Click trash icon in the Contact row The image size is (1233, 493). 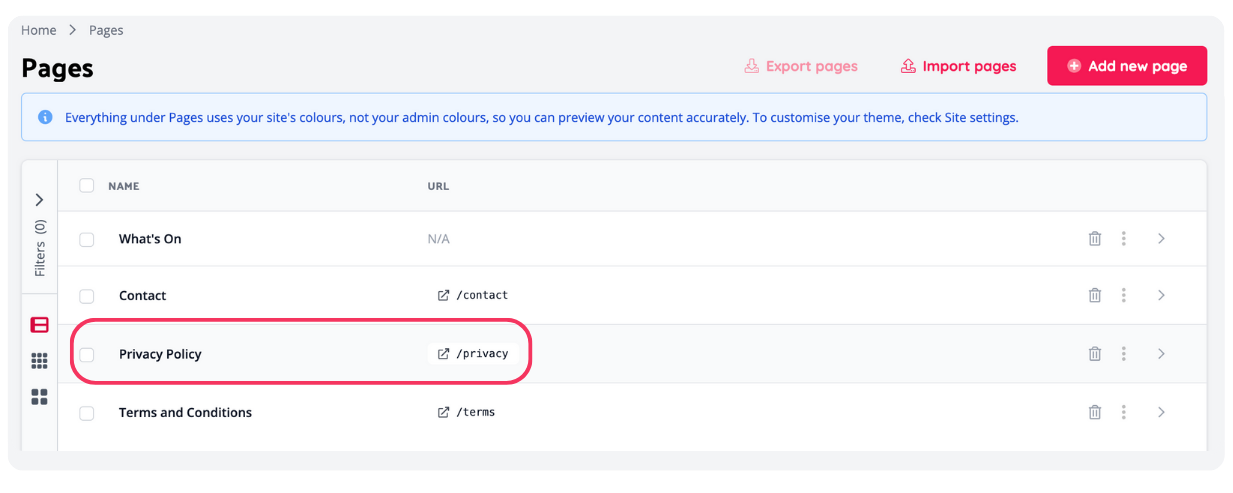(1095, 295)
